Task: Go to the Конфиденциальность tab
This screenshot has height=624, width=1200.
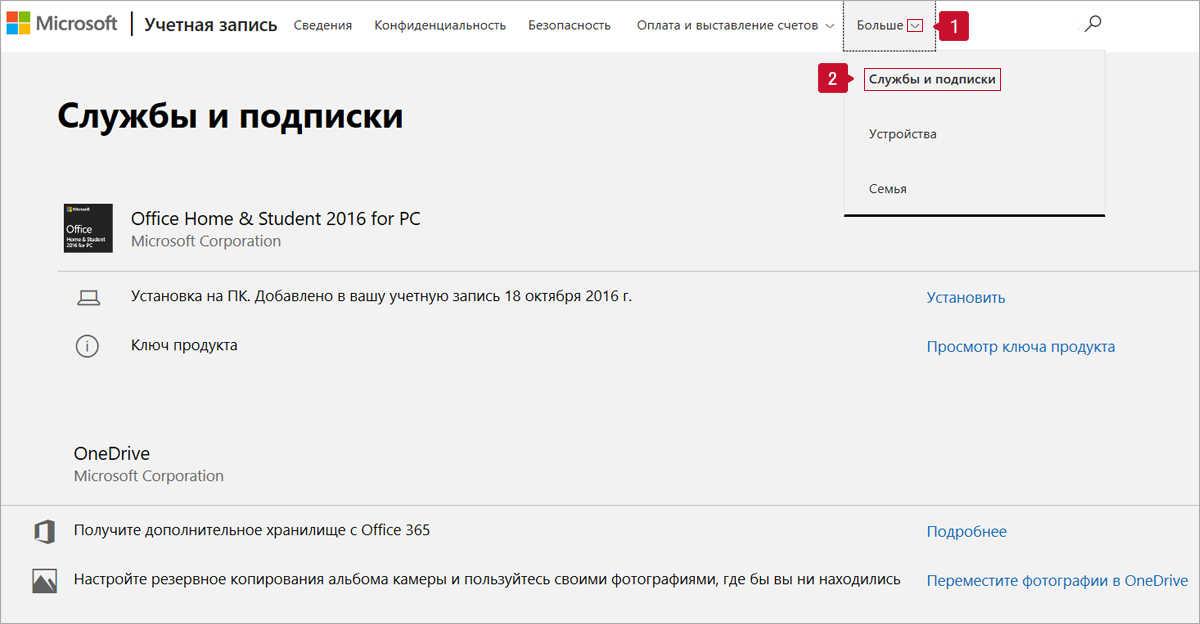Action: (x=440, y=25)
